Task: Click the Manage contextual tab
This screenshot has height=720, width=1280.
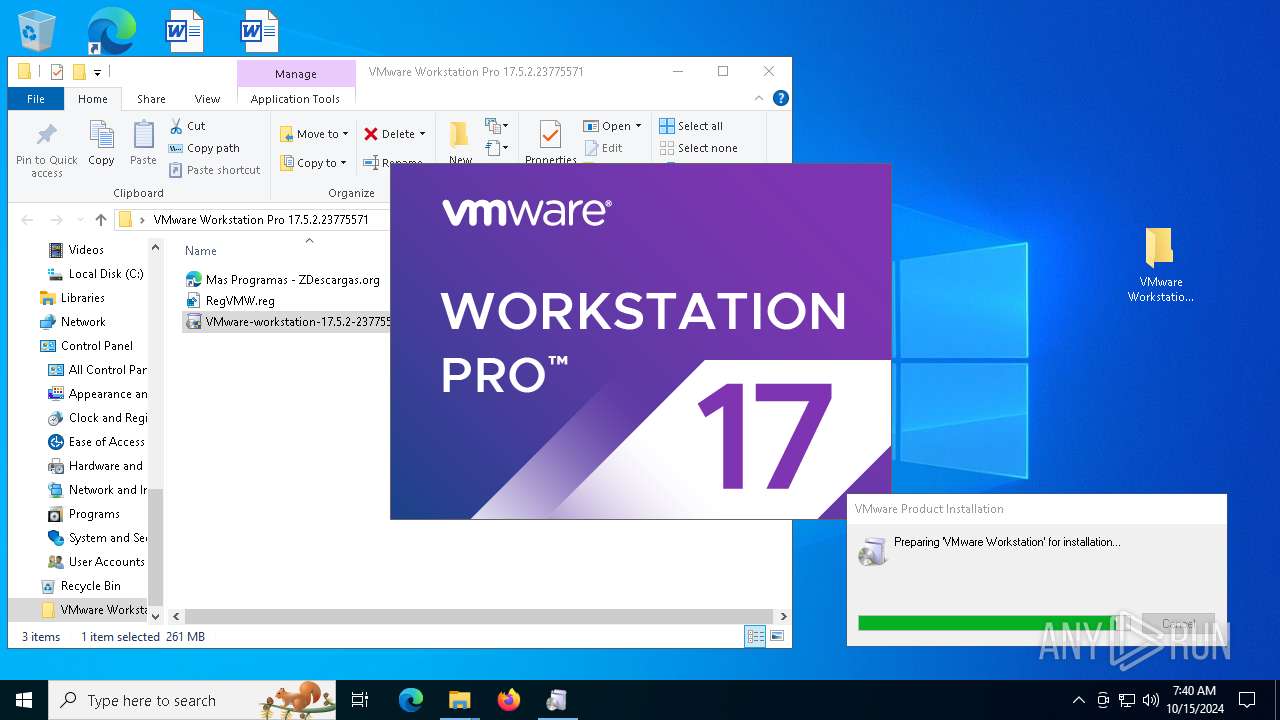Action: 296,73
